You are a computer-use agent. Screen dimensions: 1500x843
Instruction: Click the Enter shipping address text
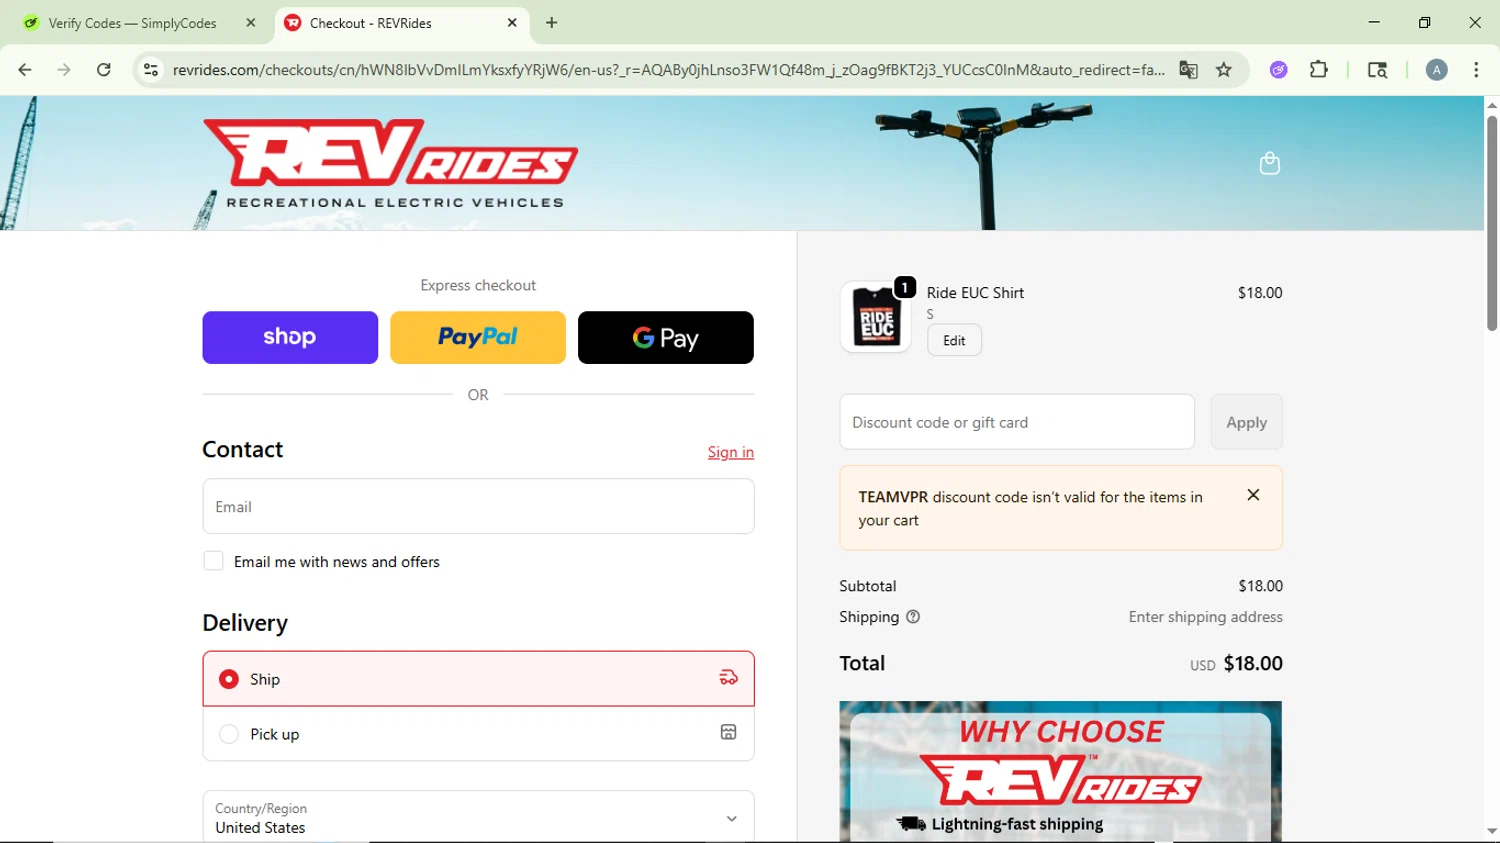click(1206, 617)
